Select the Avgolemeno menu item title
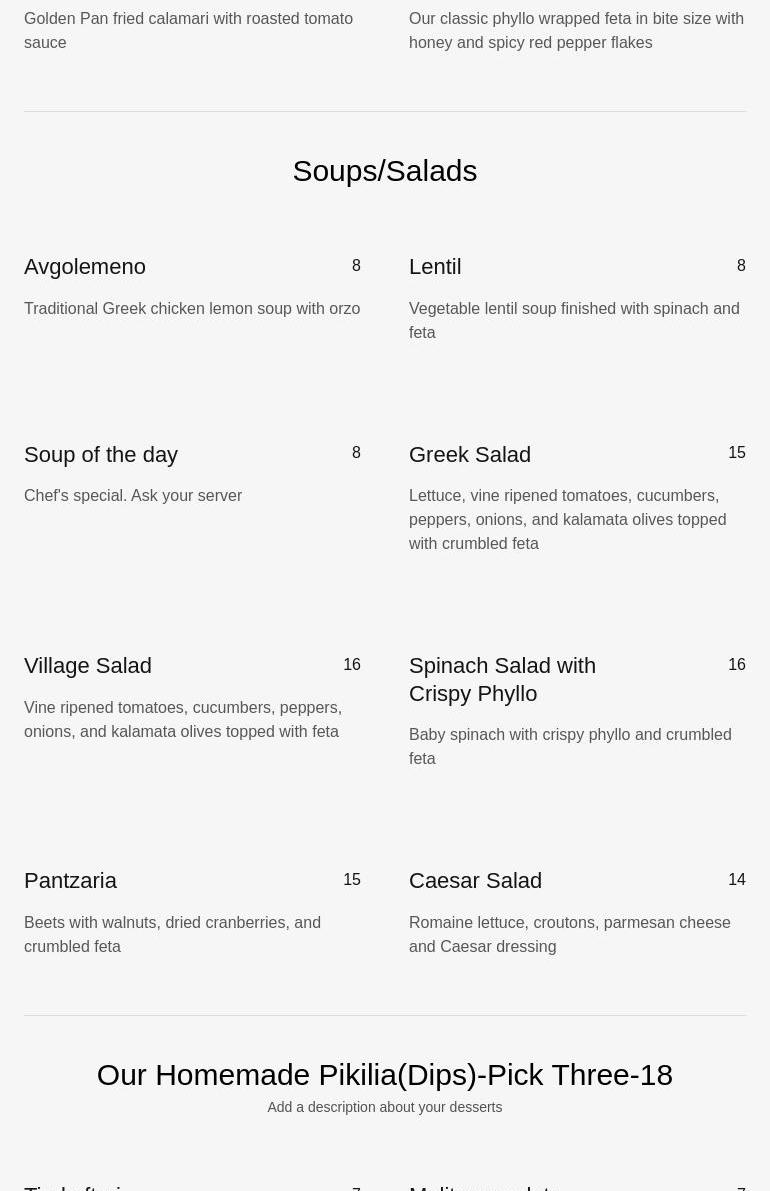 85,267
